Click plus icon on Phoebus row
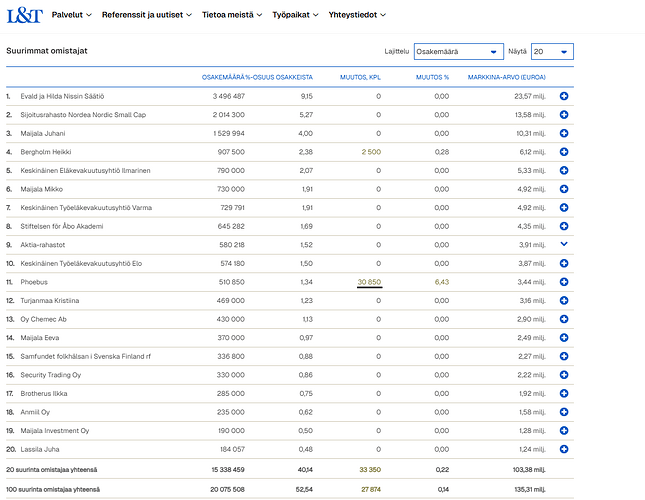The height and width of the screenshot is (500, 645). click(x=564, y=282)
